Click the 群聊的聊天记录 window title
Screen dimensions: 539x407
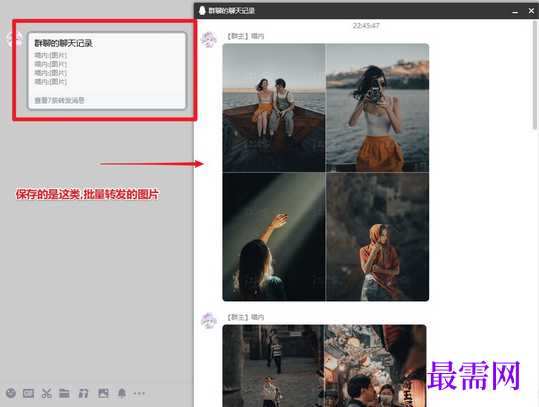coord(231,11)
